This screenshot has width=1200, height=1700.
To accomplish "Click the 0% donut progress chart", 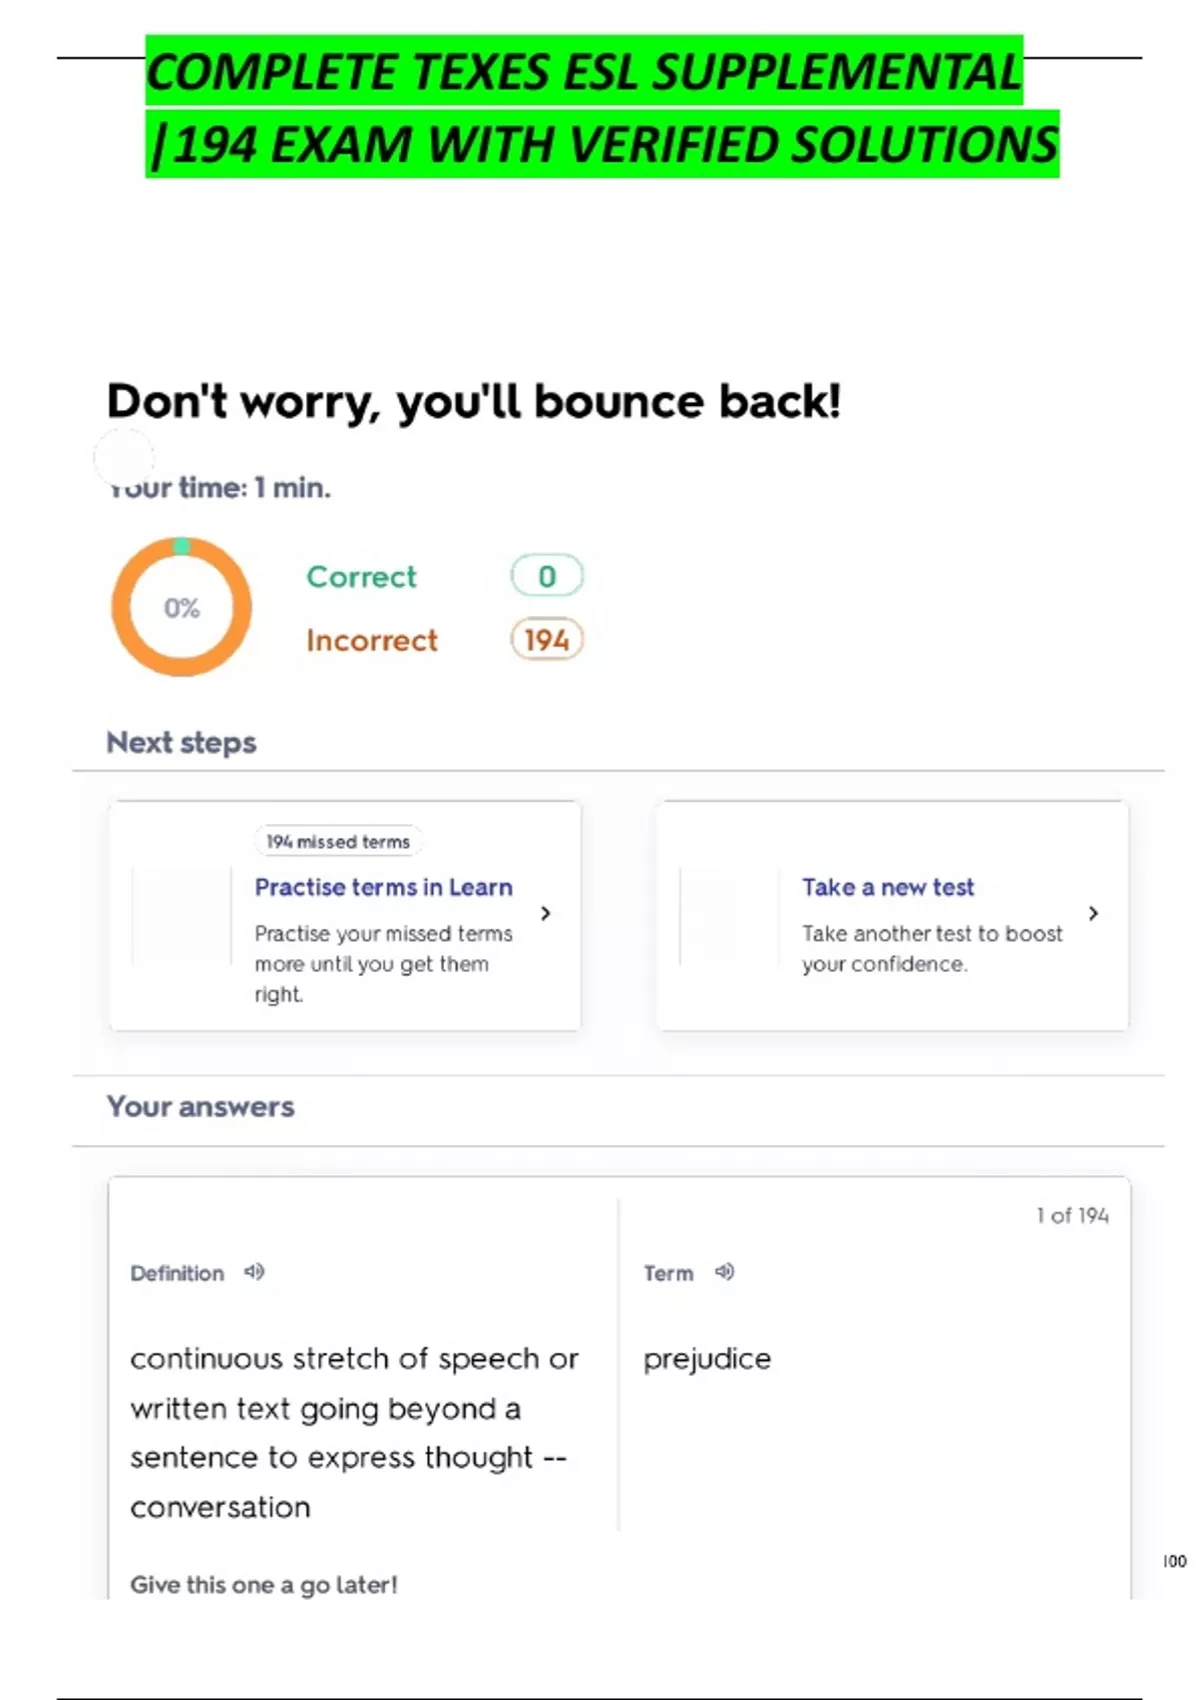I will tap(181, 607).
